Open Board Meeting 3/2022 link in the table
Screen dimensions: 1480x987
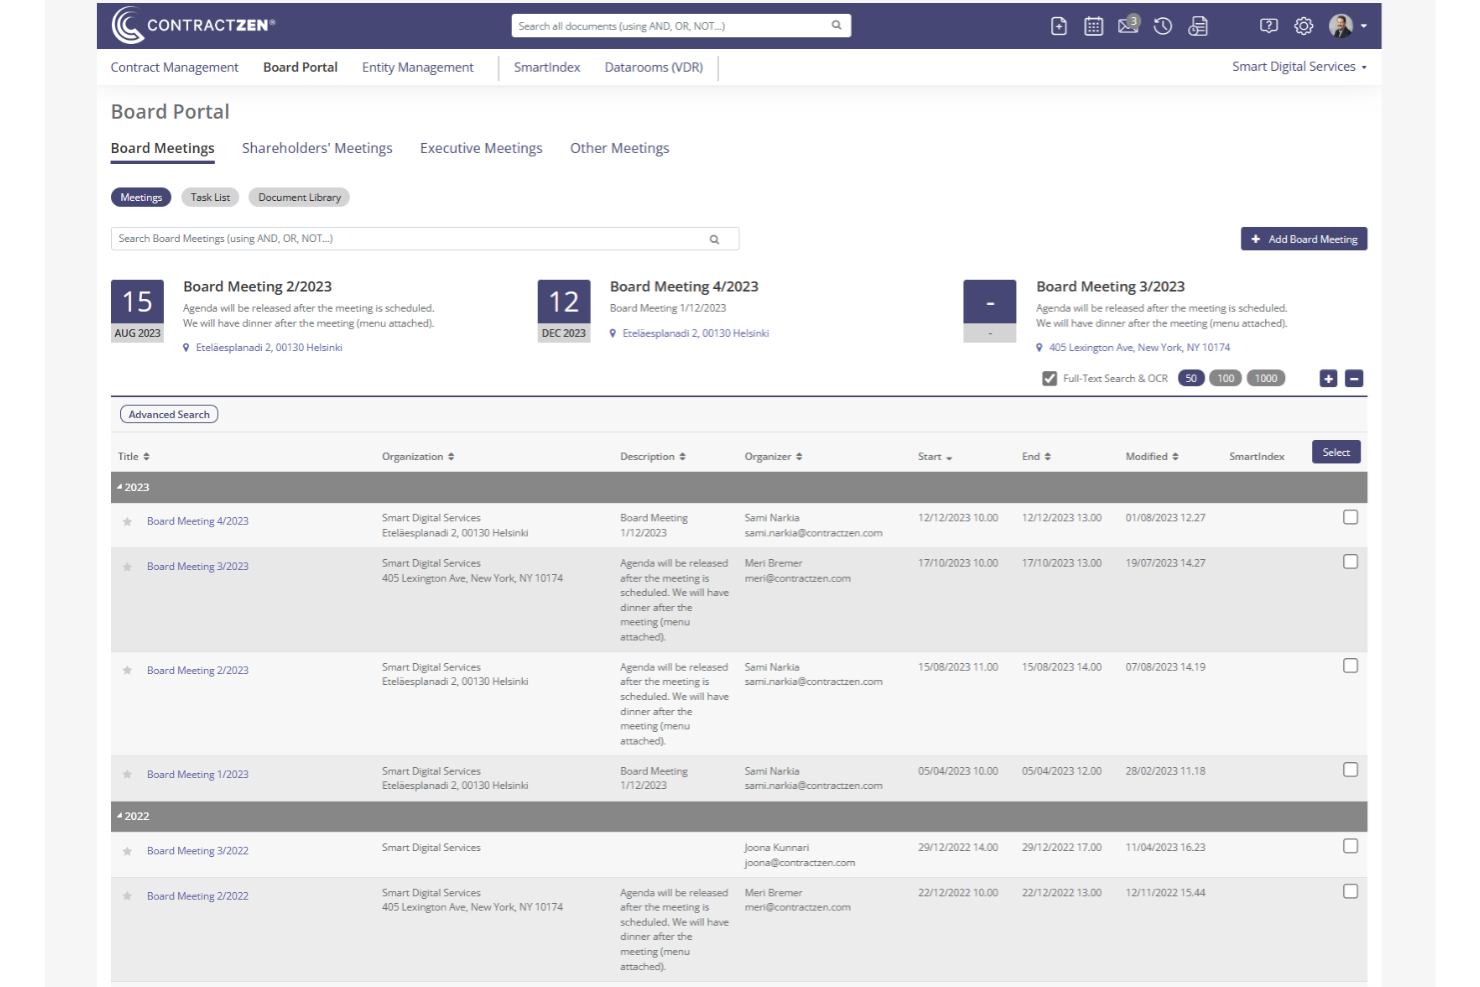coord(198,851)
